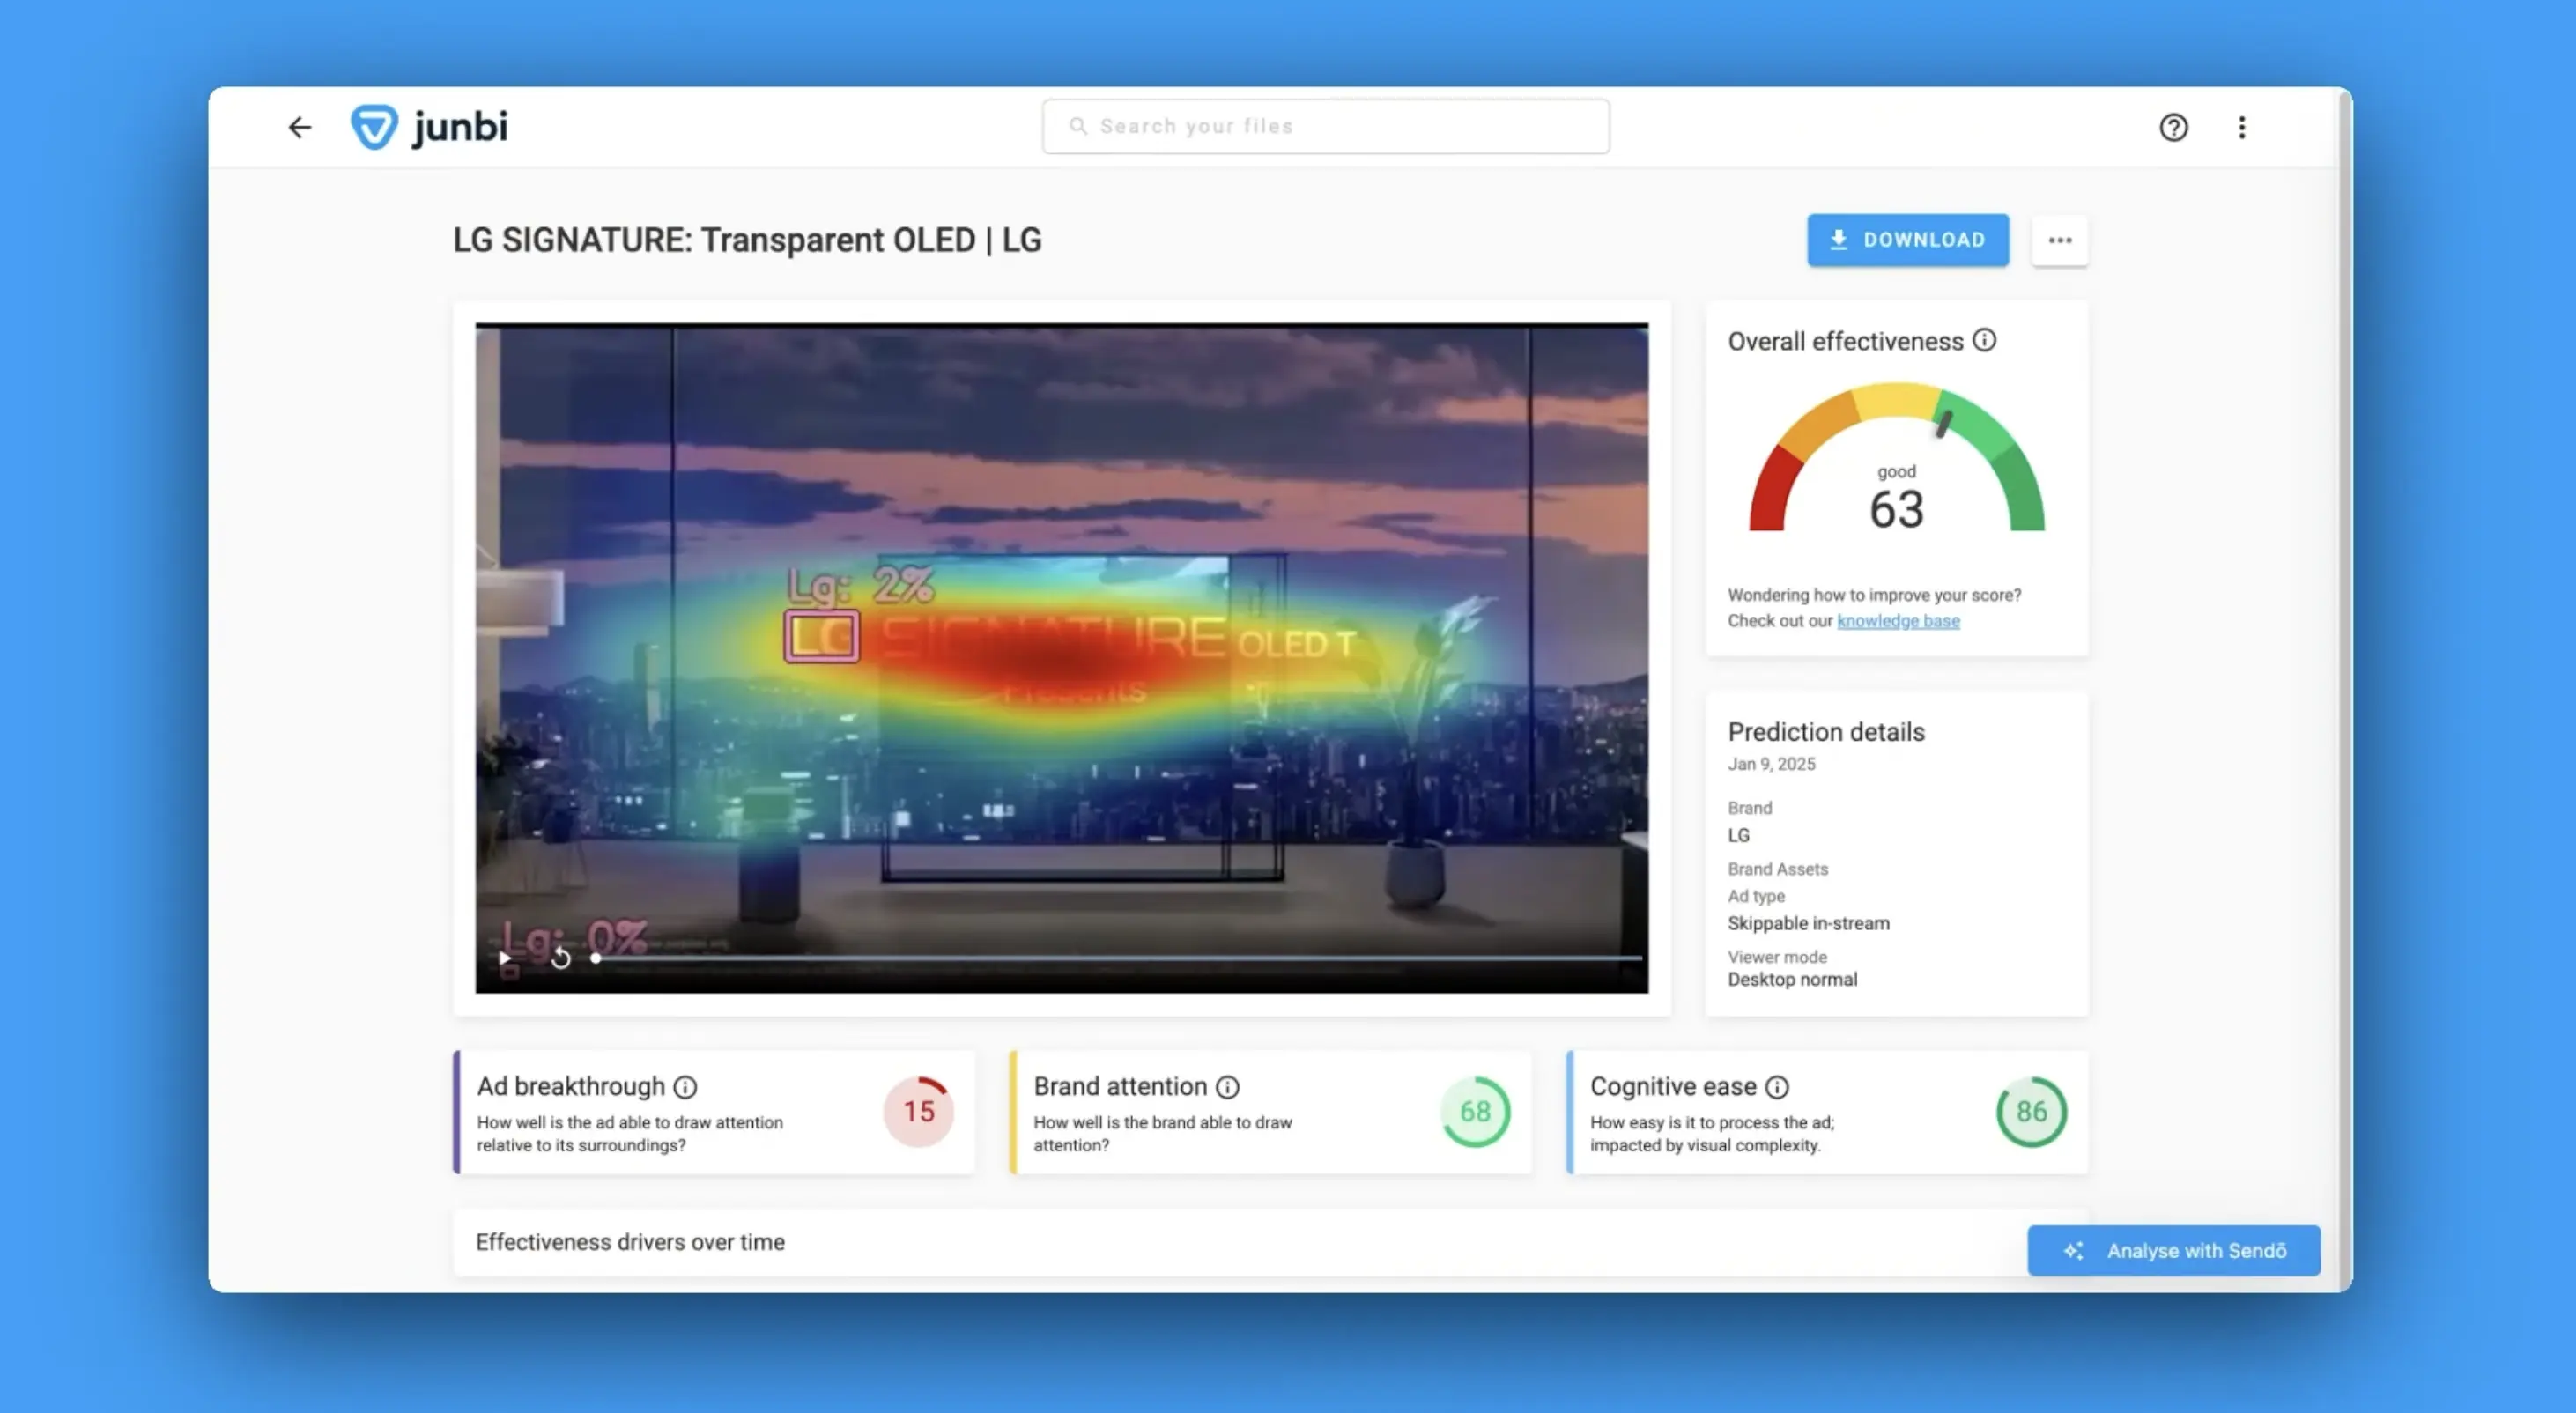Viewport: 2576px width, 1413px height.
Task: Select the boxed LG logo in the heatmap
Action: pyautogui.click(x=822, y=637)
